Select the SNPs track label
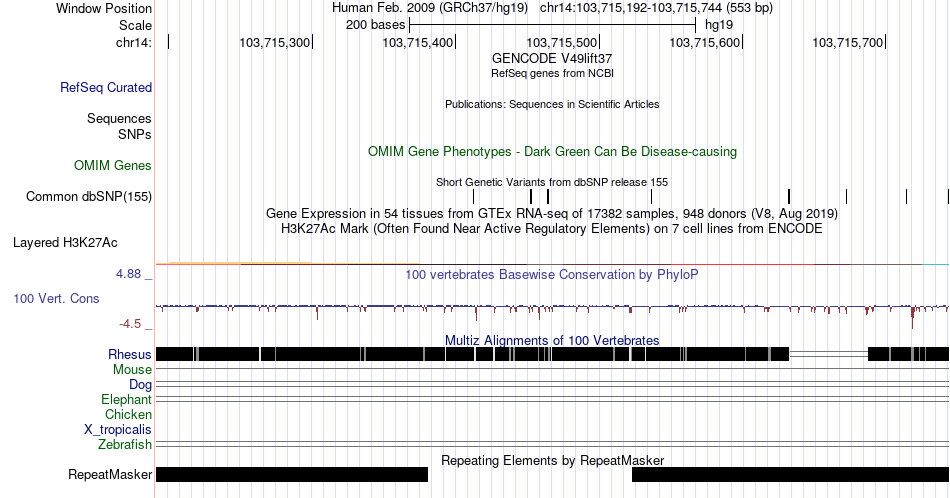The width and height of the screenshot is (950, 498). pos(135,134)
